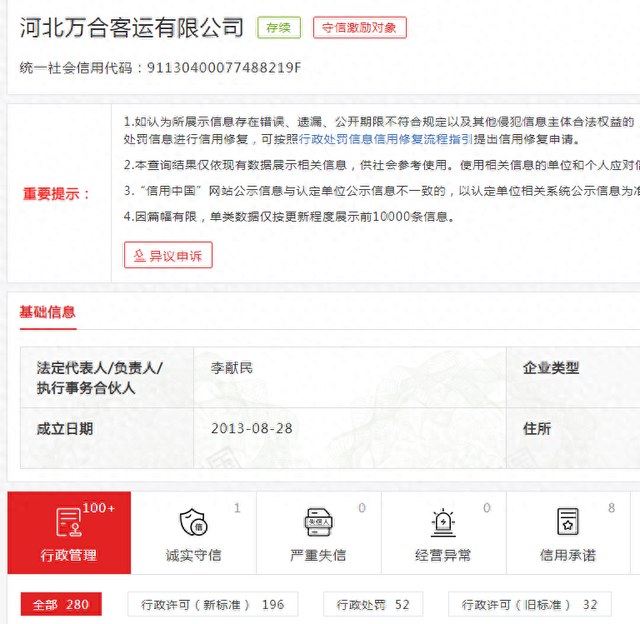
Task: Click the 信用承诺 certificate icon
Action: coord(568,522)
